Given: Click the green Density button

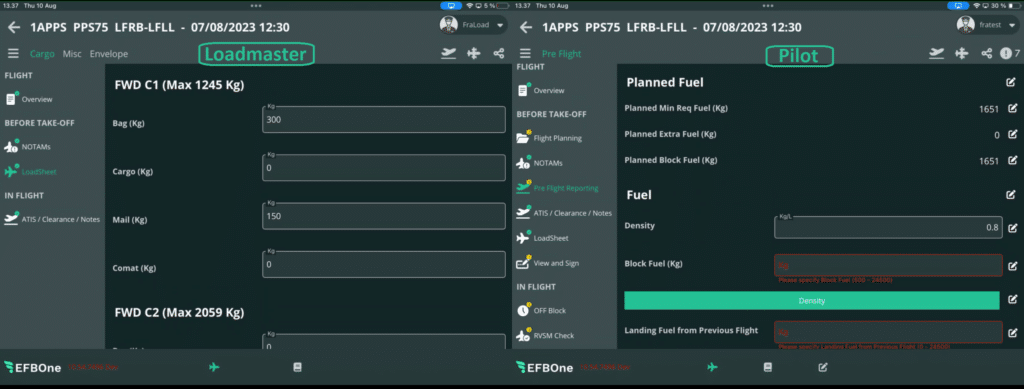Looking at the screenshot, I should 812,300.
